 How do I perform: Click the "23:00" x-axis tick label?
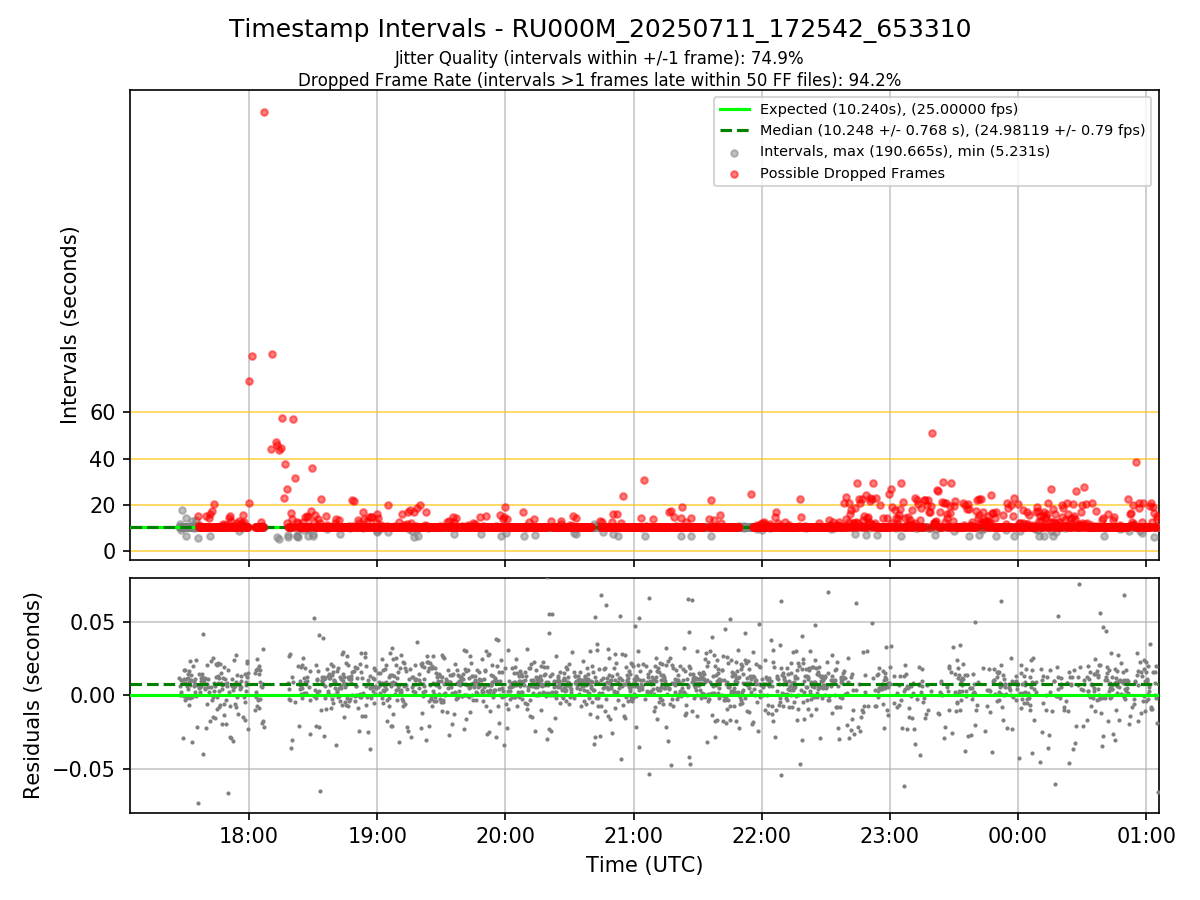tap(890, 834)
